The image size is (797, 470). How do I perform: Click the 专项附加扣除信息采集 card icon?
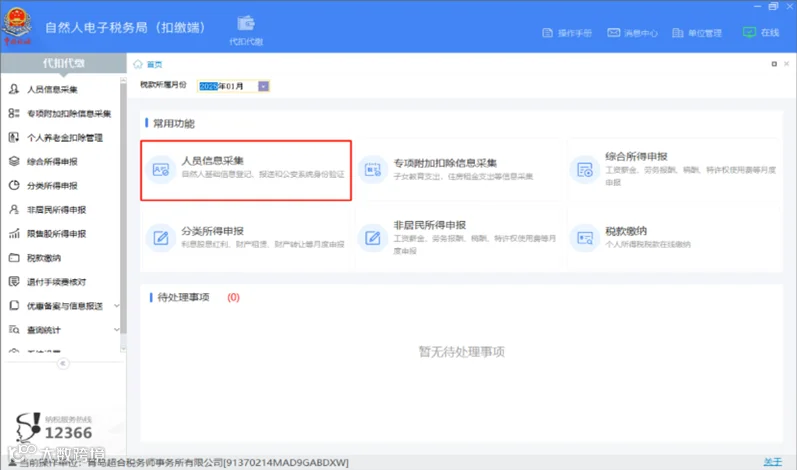(373, 170)
